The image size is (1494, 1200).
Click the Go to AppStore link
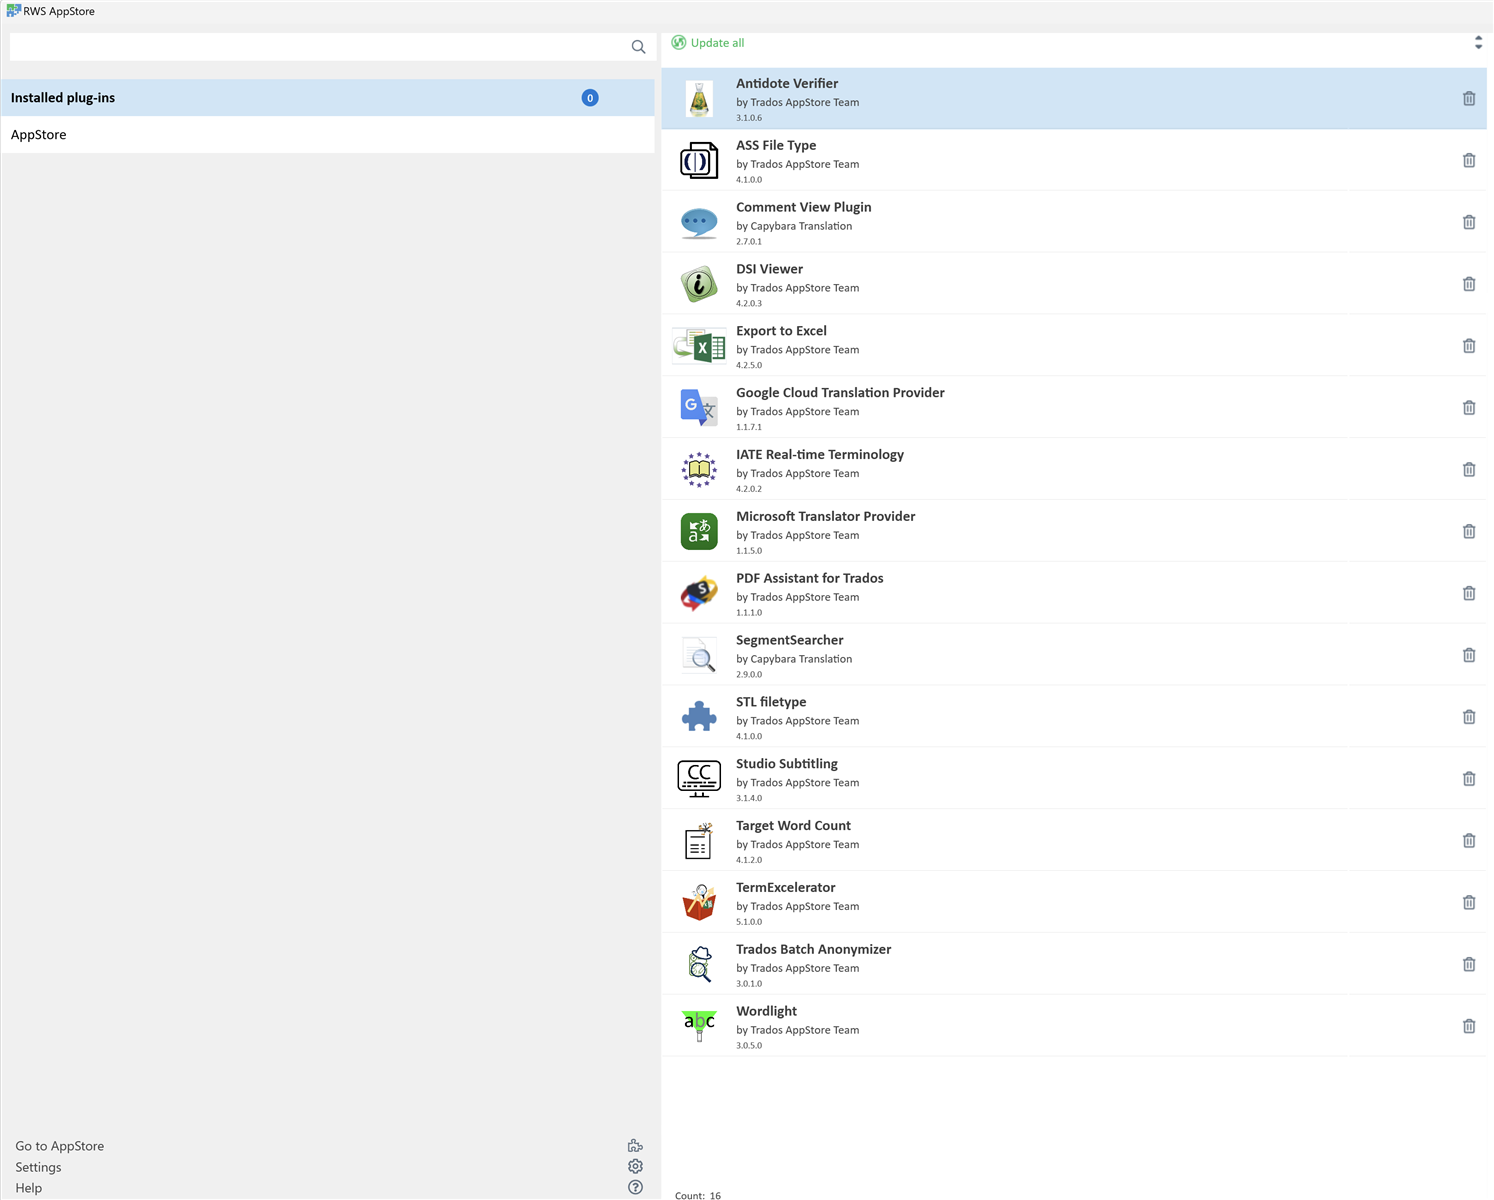pyautogui.click(x=59, y=1145)
